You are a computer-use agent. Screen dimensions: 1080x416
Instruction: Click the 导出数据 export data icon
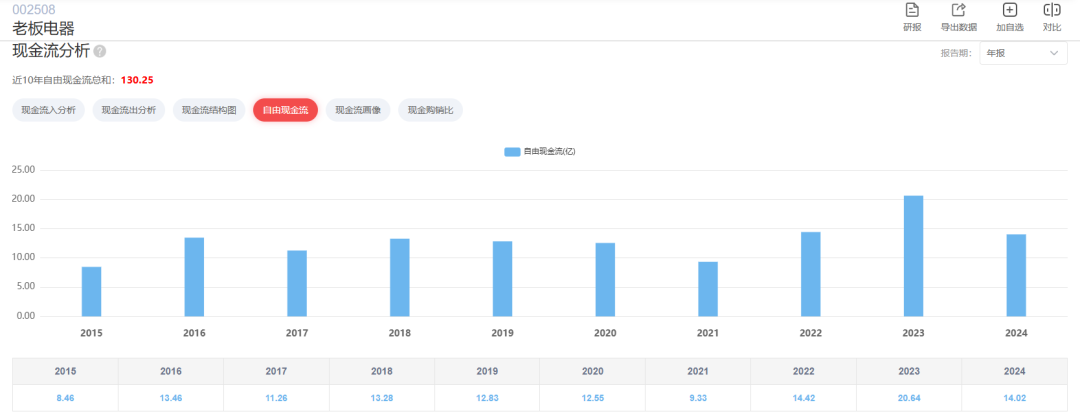(x=959, y=10)
